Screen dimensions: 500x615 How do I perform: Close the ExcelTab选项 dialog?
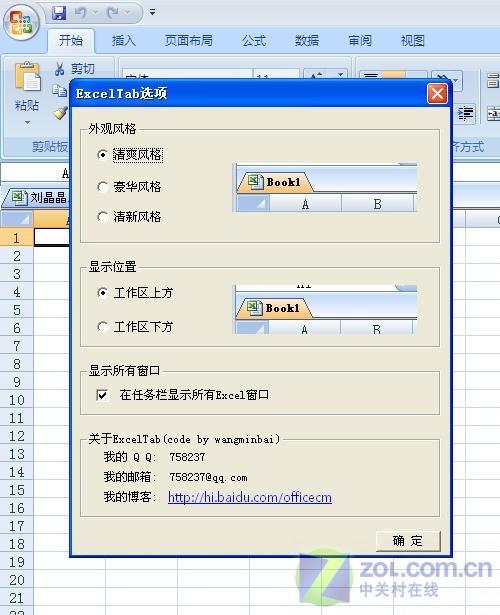coord(437,94)
